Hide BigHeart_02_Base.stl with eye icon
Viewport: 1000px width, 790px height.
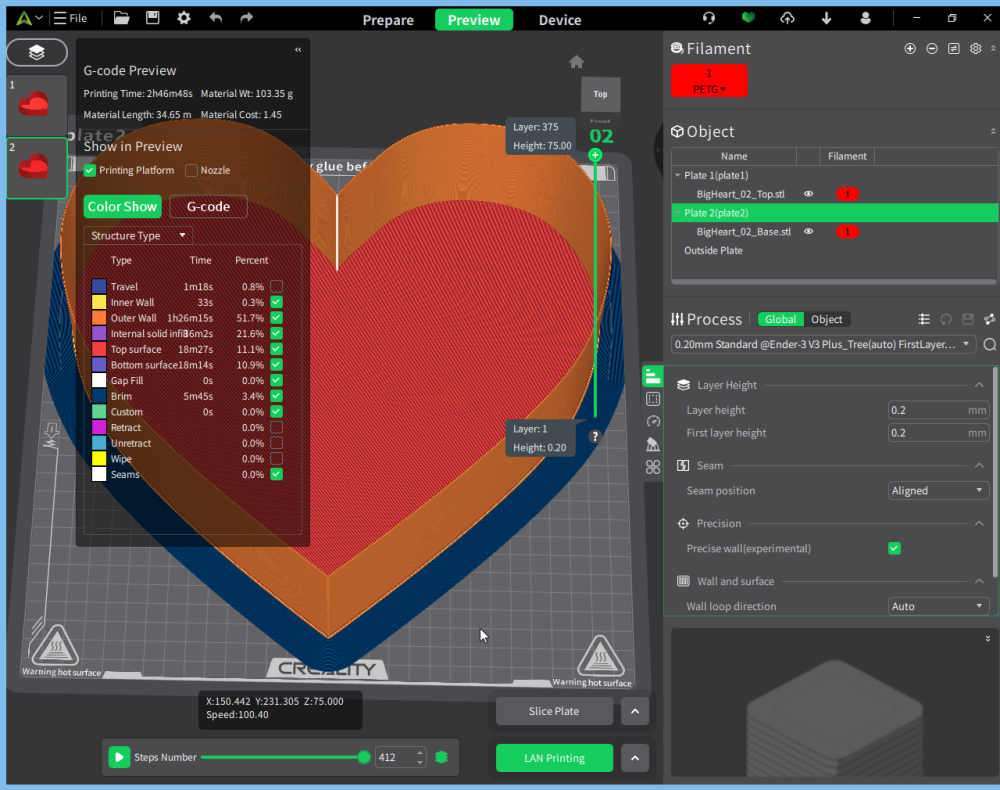[x=809, y=231]
